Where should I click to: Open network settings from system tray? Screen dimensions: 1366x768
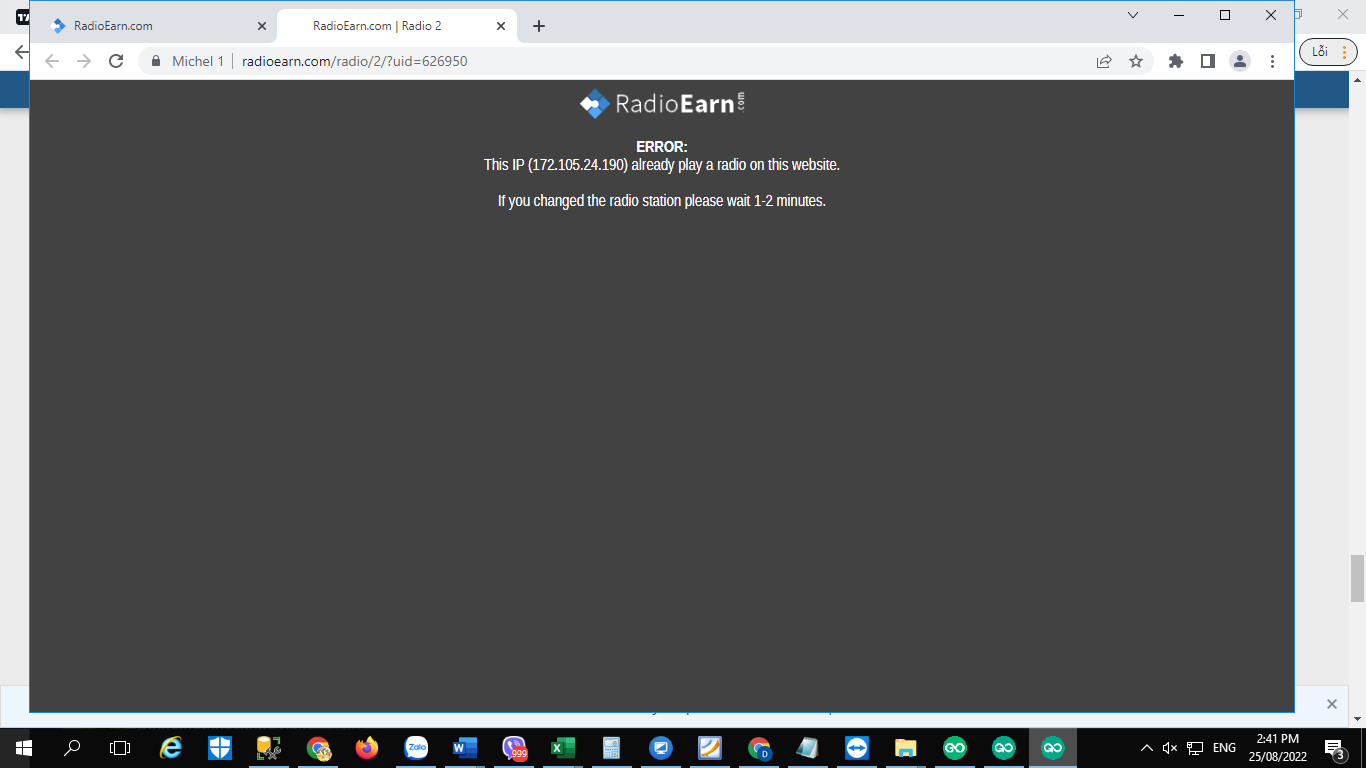click(x=1195, y=748)
